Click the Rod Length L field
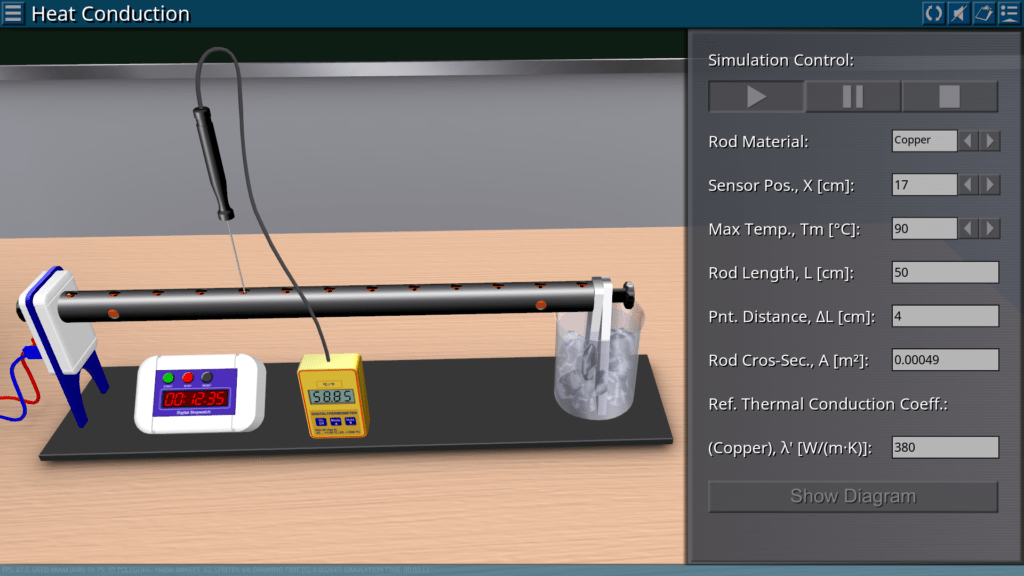This screenshot has width=1024, height=576. tap(945, 273)
